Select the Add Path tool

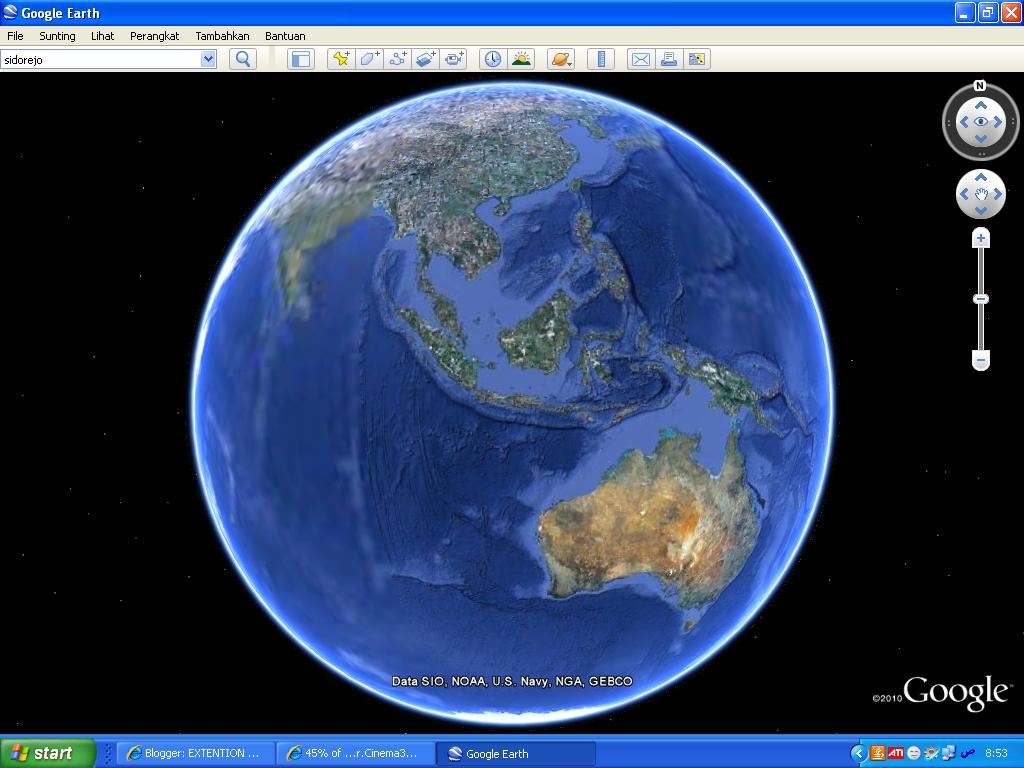pos(397,59)
